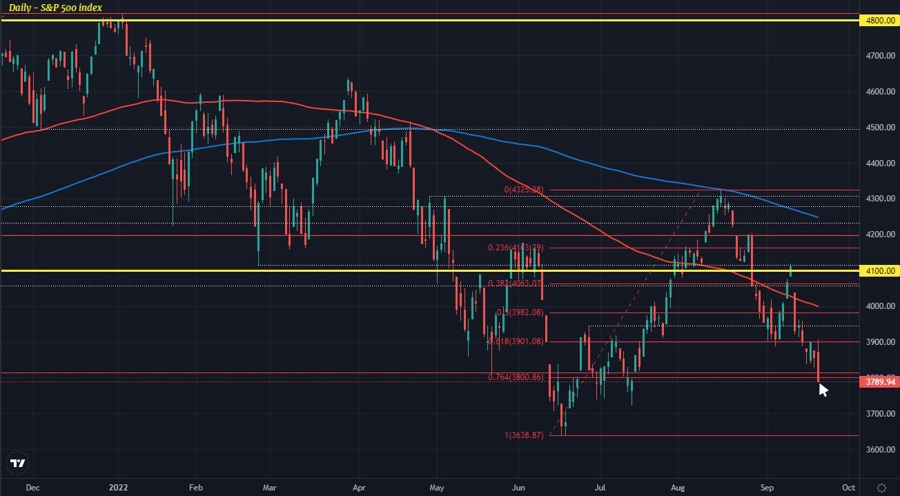The height and width of the screenshot is (496, 900).
Task: Click the Mar label on time axis
Action: 269,487
